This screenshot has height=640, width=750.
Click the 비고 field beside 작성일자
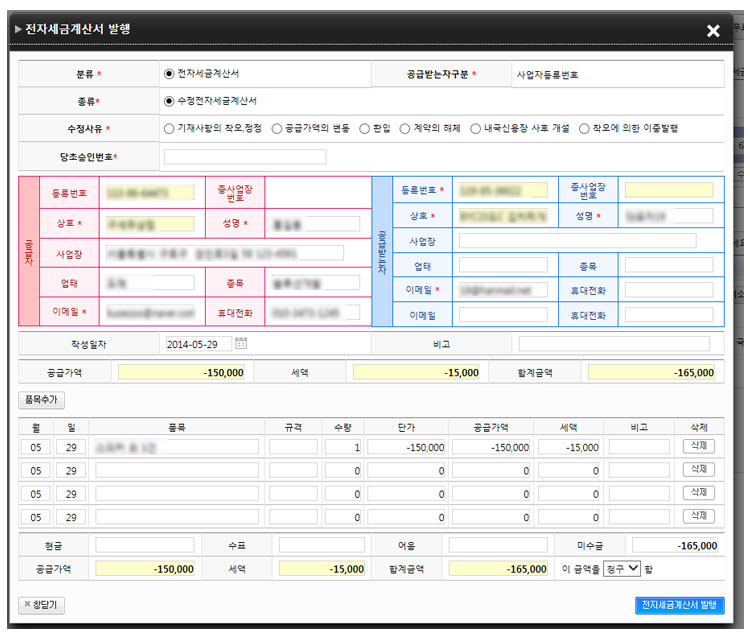[x=614, y=344]
